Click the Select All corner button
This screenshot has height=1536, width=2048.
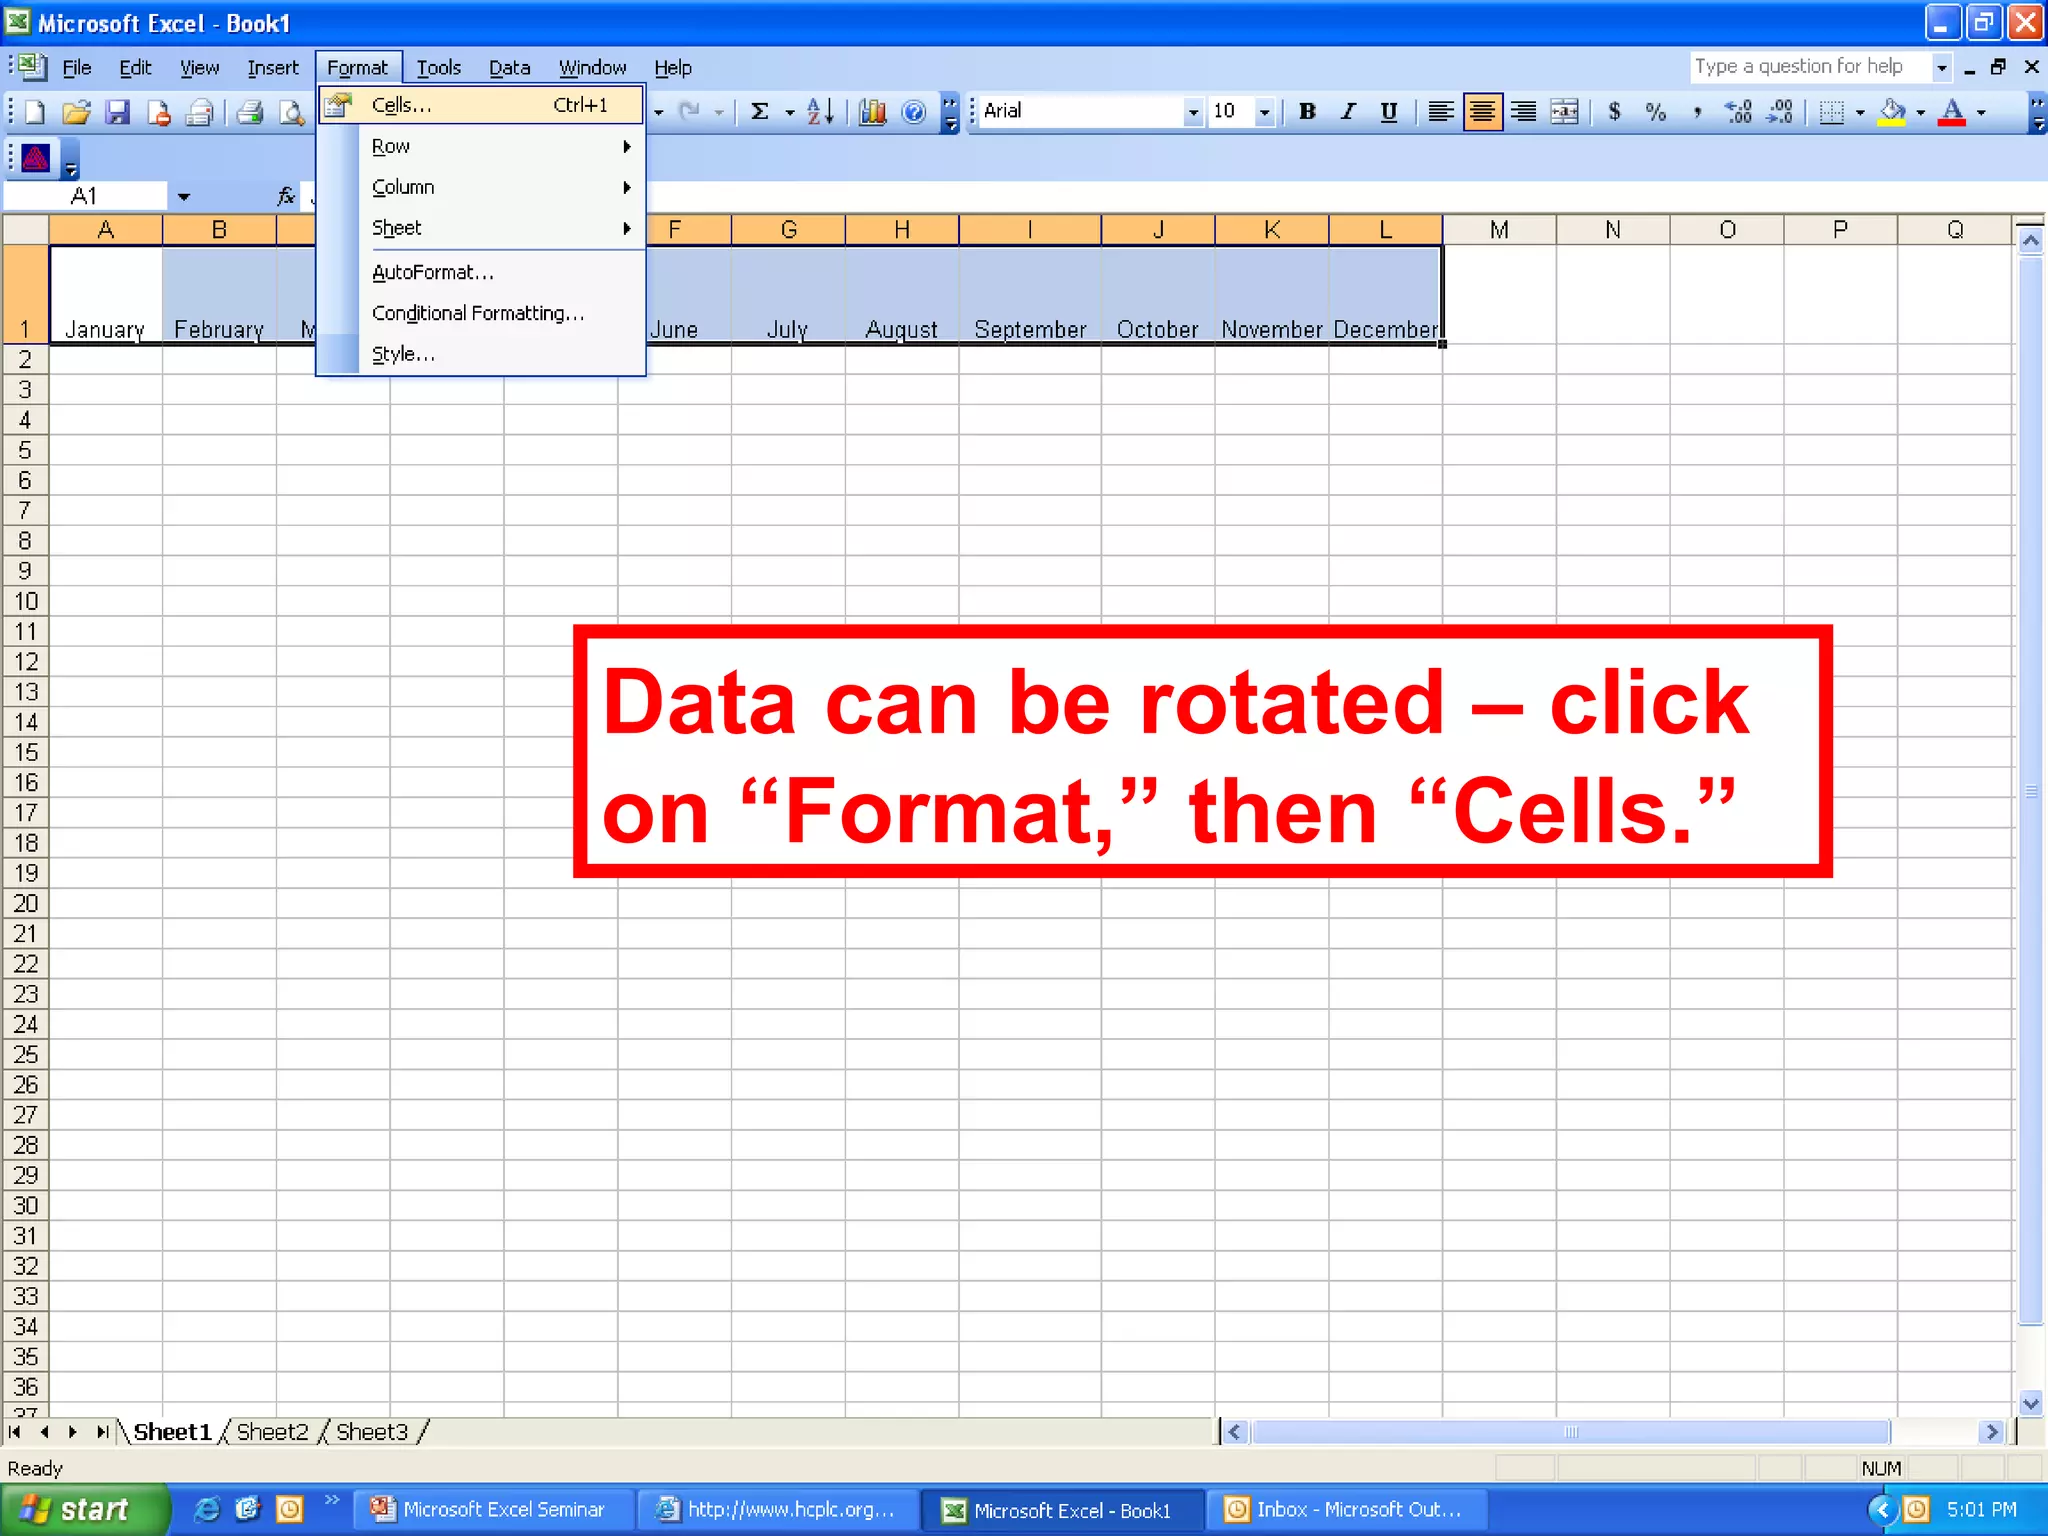[x=25, y=230]
